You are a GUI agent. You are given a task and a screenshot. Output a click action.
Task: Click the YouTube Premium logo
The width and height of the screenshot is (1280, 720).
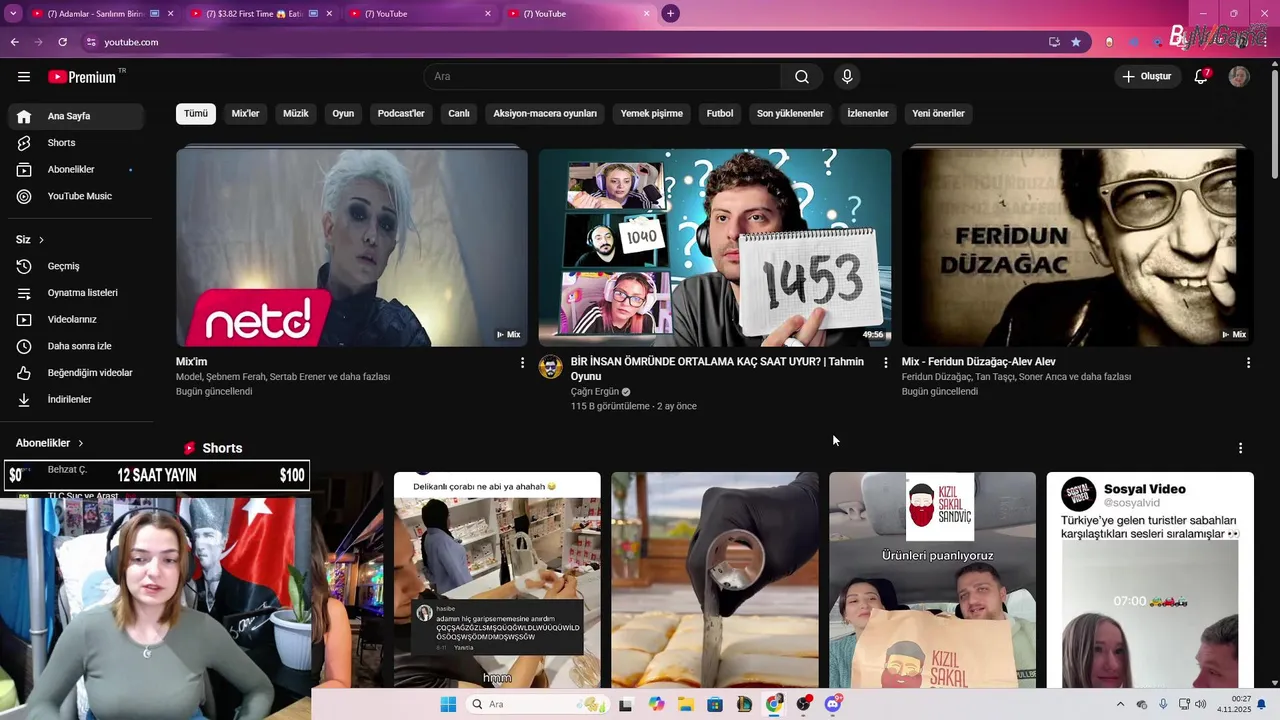tap(85, 77)
